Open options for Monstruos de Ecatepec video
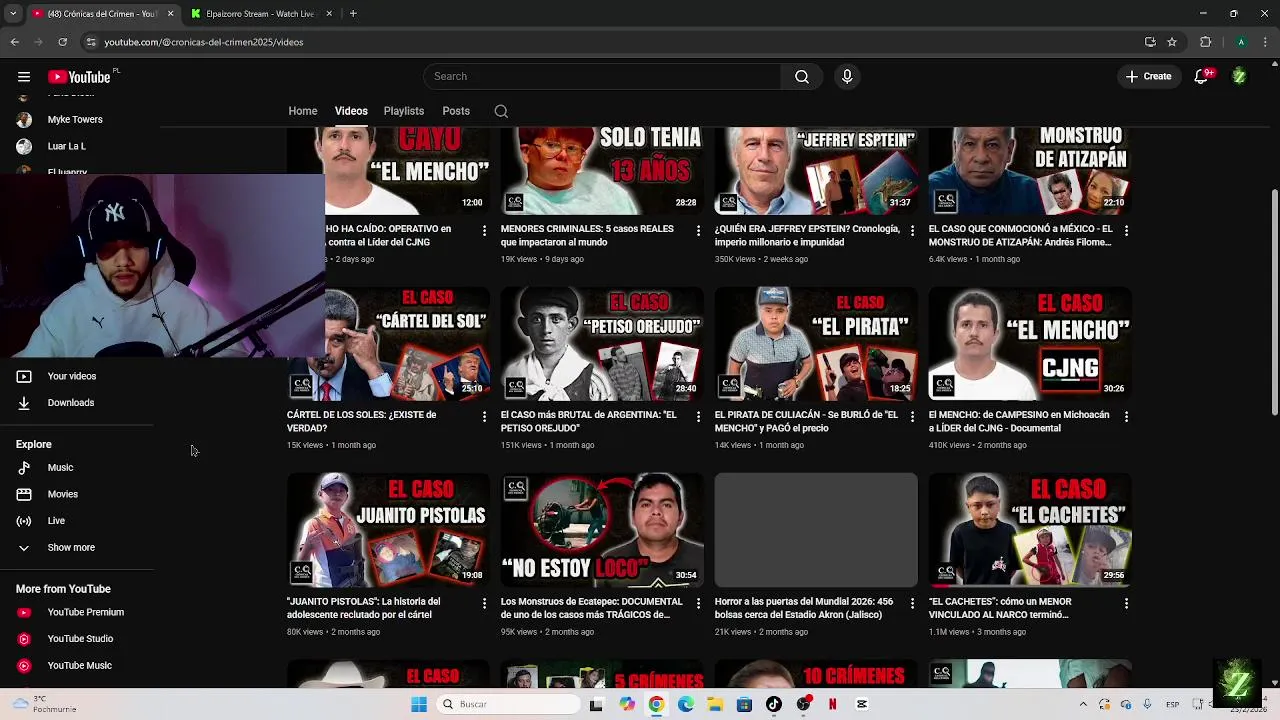This screenshot has width=1280, height=720. coord(698,604)
